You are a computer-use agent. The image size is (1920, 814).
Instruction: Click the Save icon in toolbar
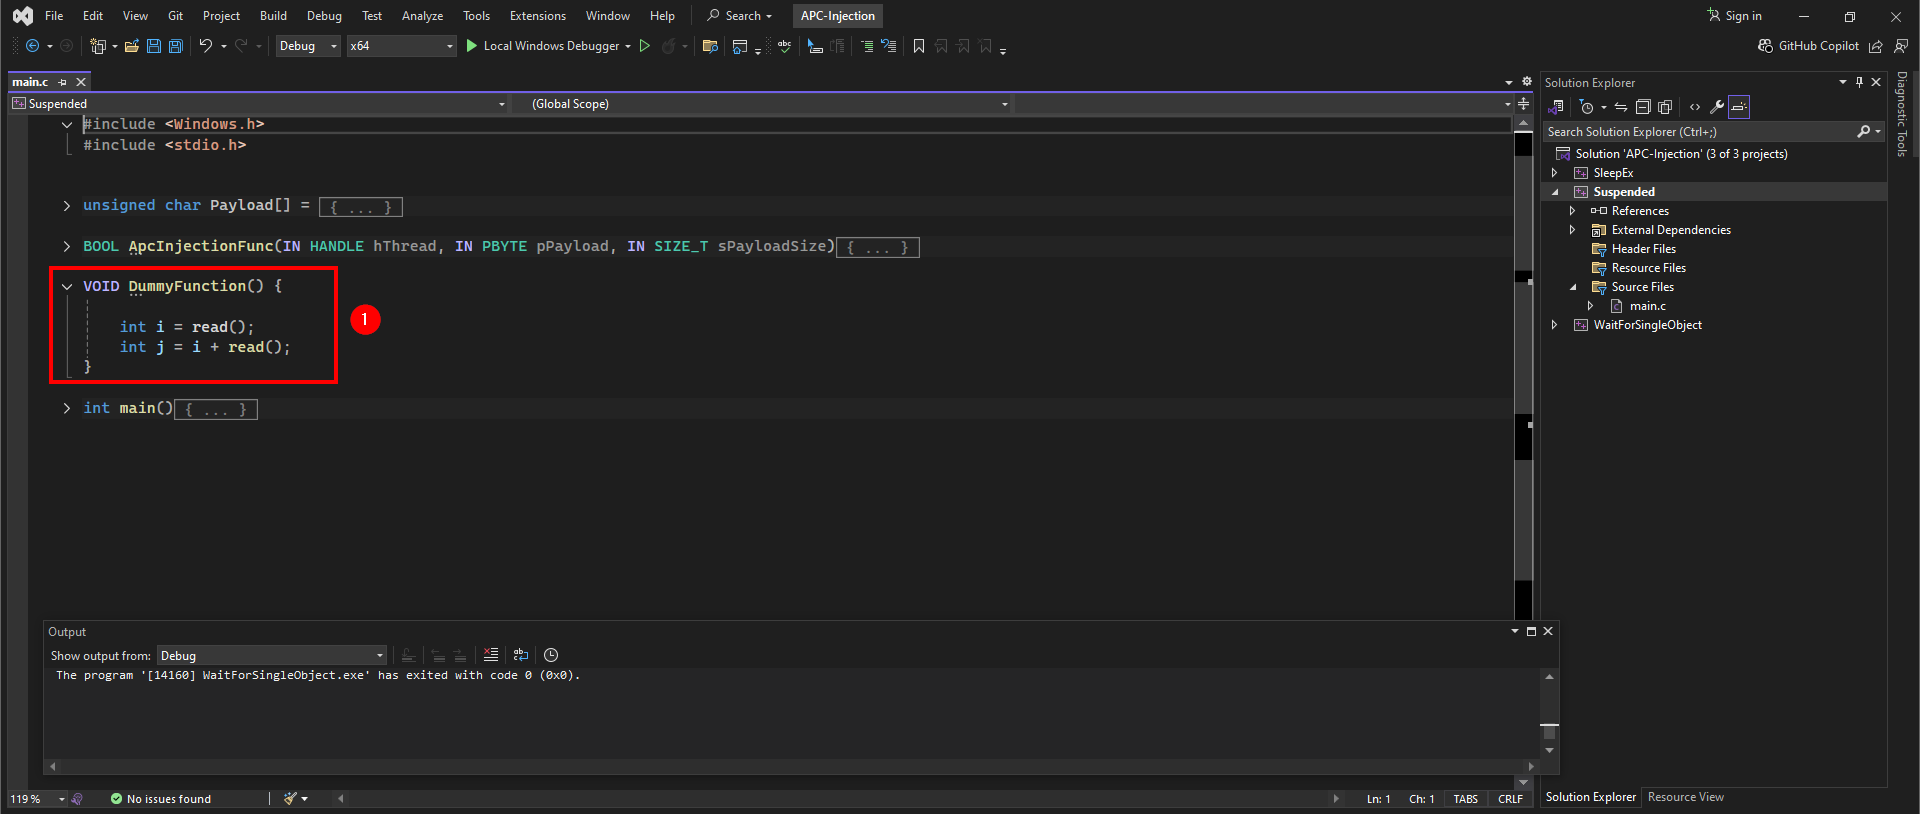154,46
